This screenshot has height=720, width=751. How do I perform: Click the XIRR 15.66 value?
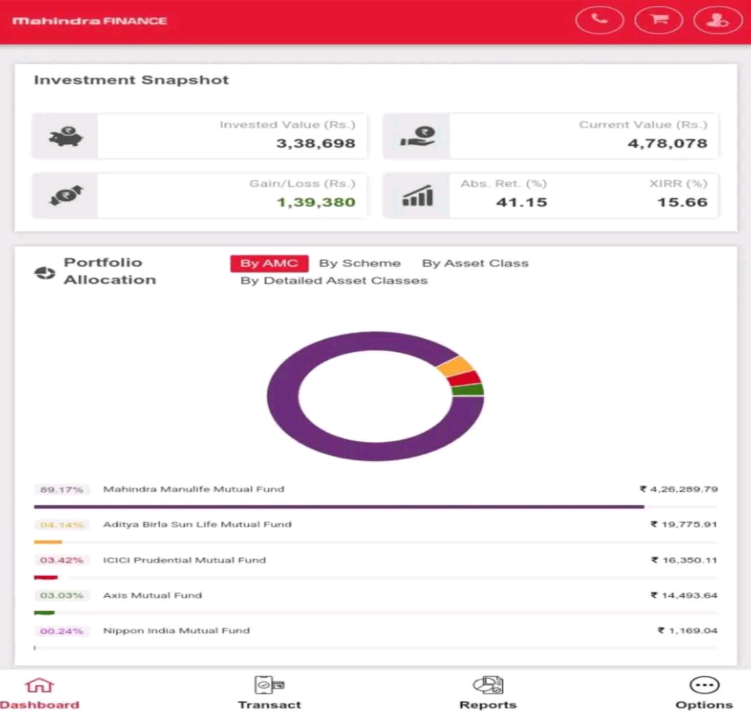coord(682,202)
